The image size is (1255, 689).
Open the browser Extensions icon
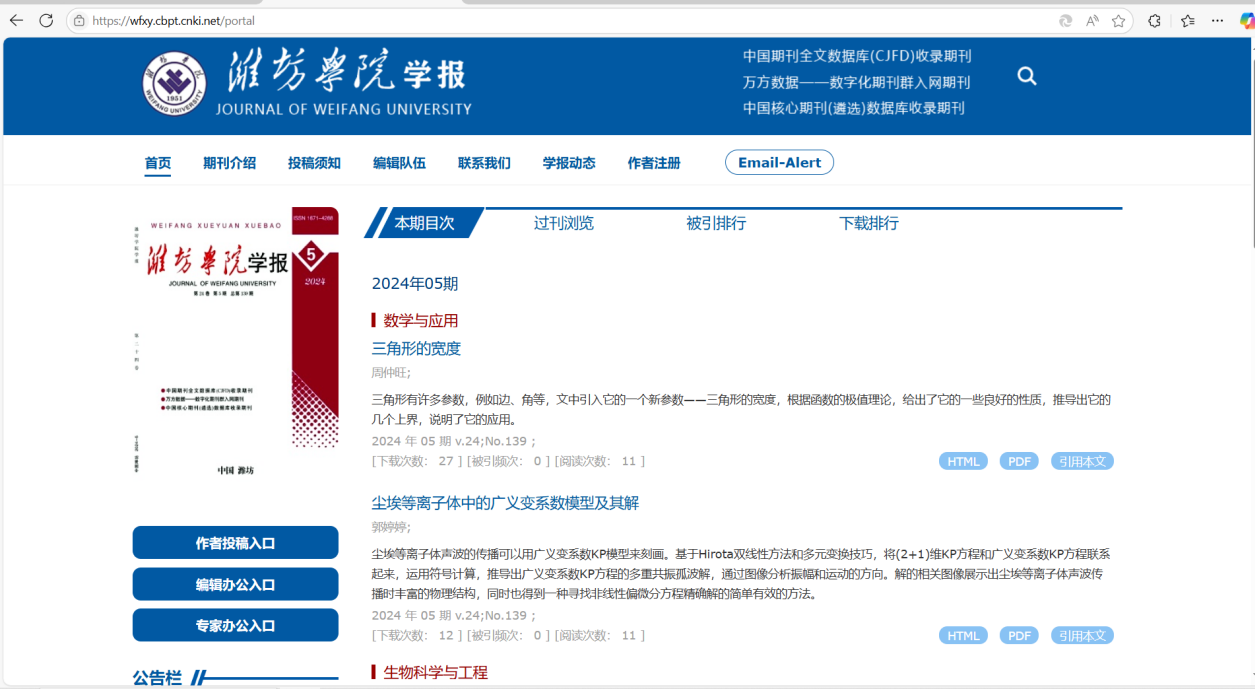tap(1154, 21)
